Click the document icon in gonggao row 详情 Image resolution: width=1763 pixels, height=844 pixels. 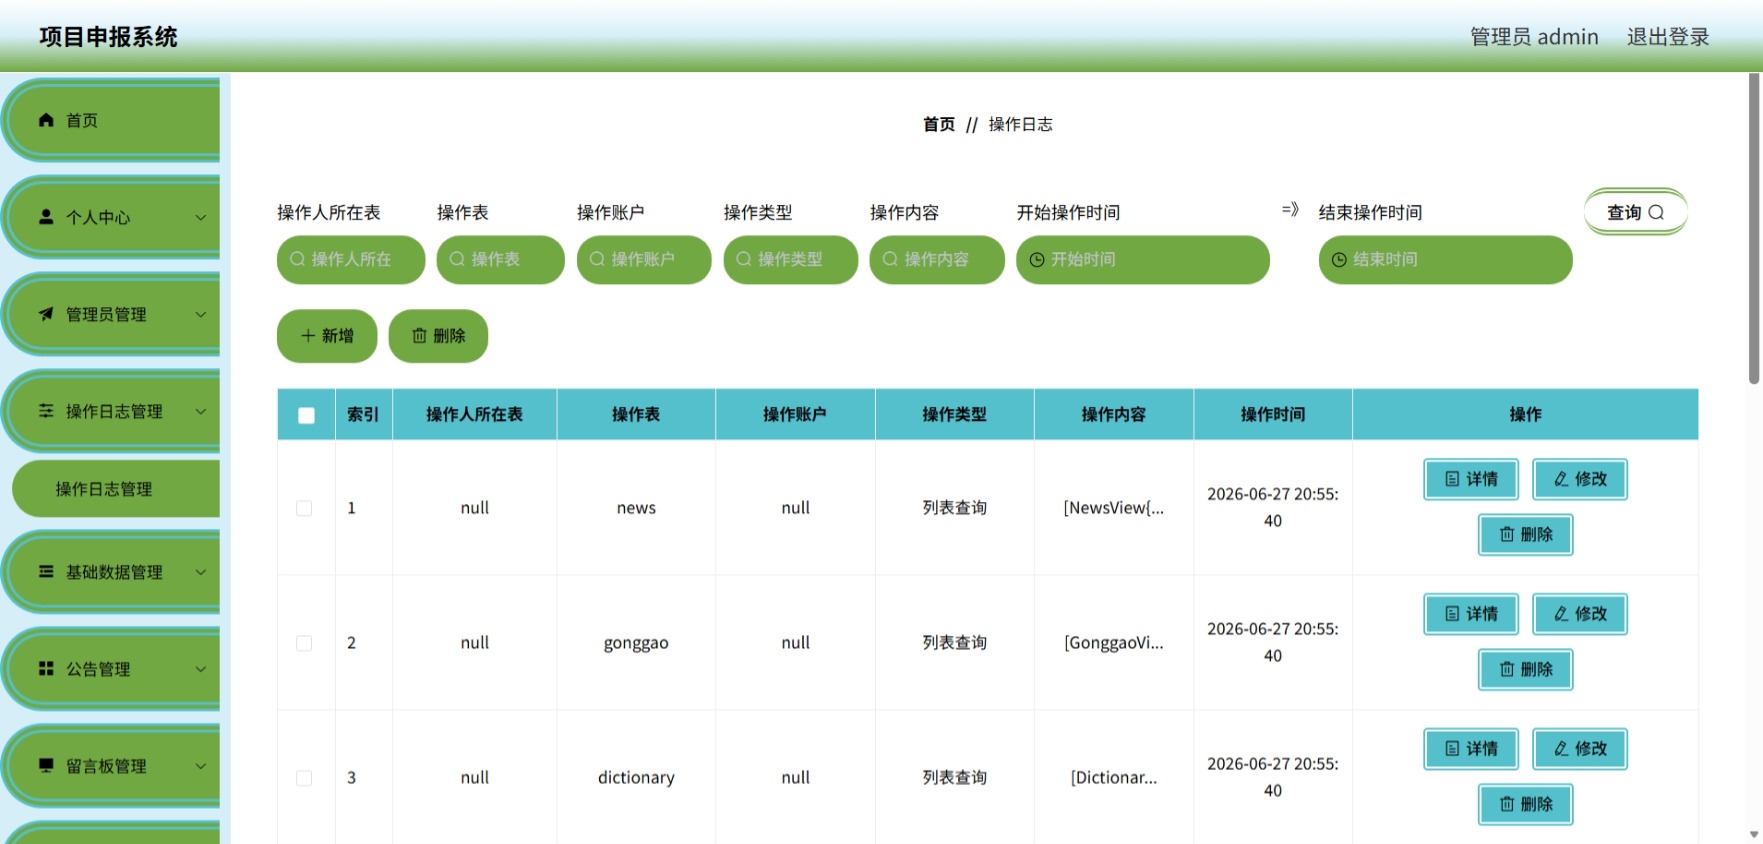(1452, 614)
